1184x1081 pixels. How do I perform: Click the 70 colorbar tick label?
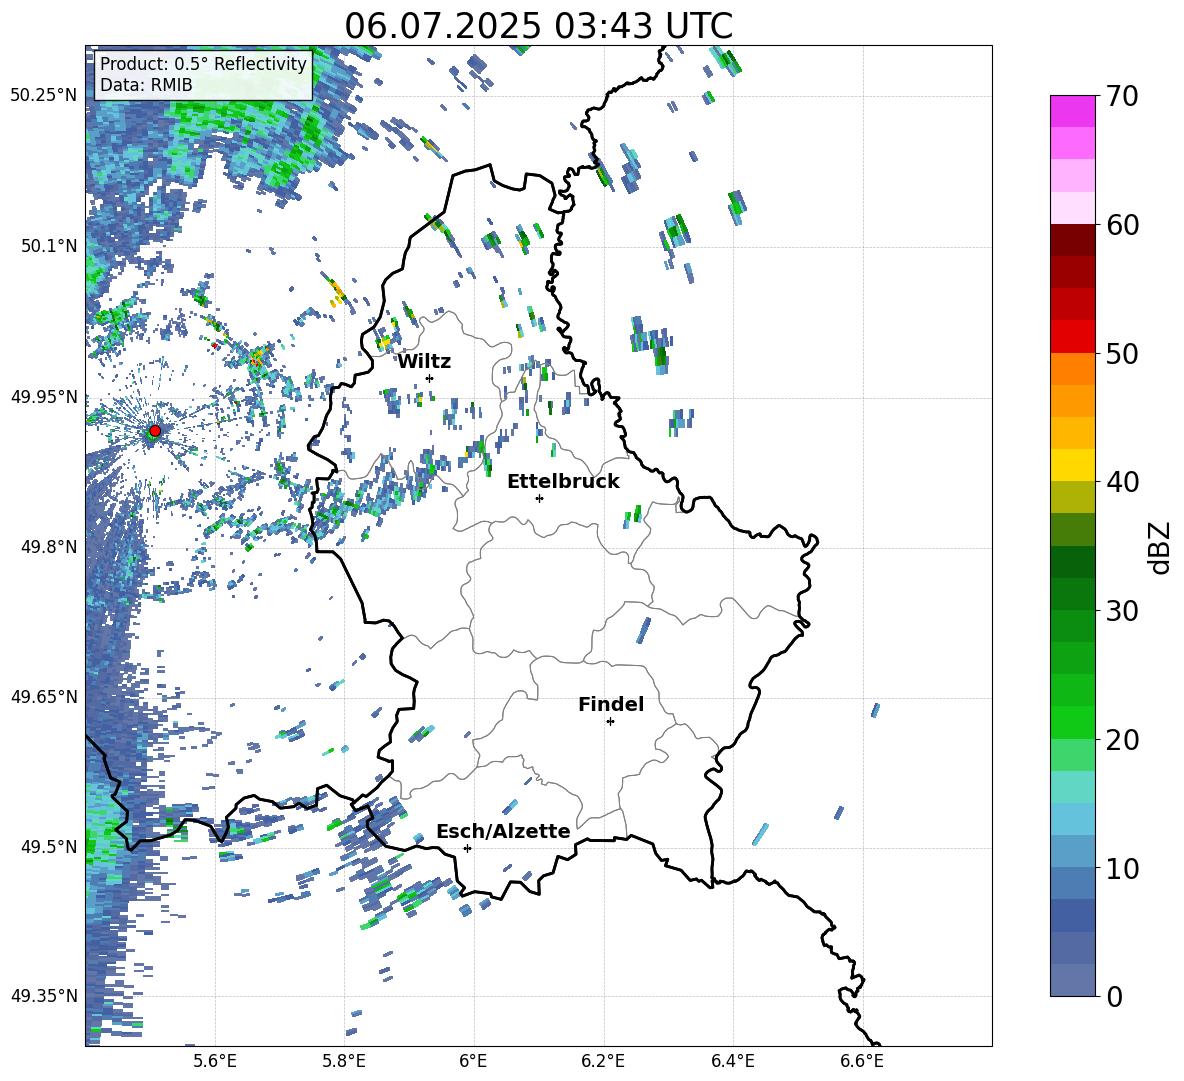[x=1122, y=97]
